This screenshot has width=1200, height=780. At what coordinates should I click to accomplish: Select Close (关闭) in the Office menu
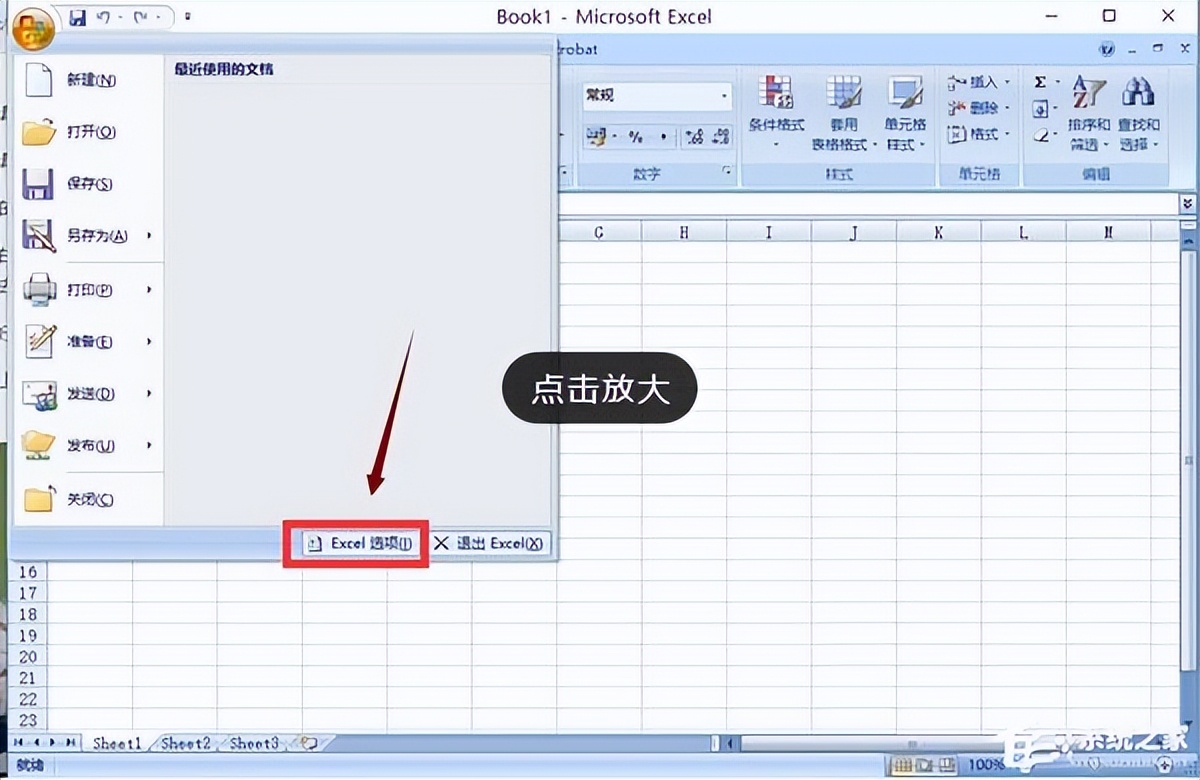tap(88, 499)
